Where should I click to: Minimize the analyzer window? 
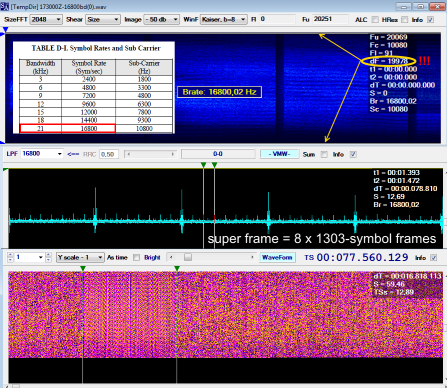(x=404, y=6)
